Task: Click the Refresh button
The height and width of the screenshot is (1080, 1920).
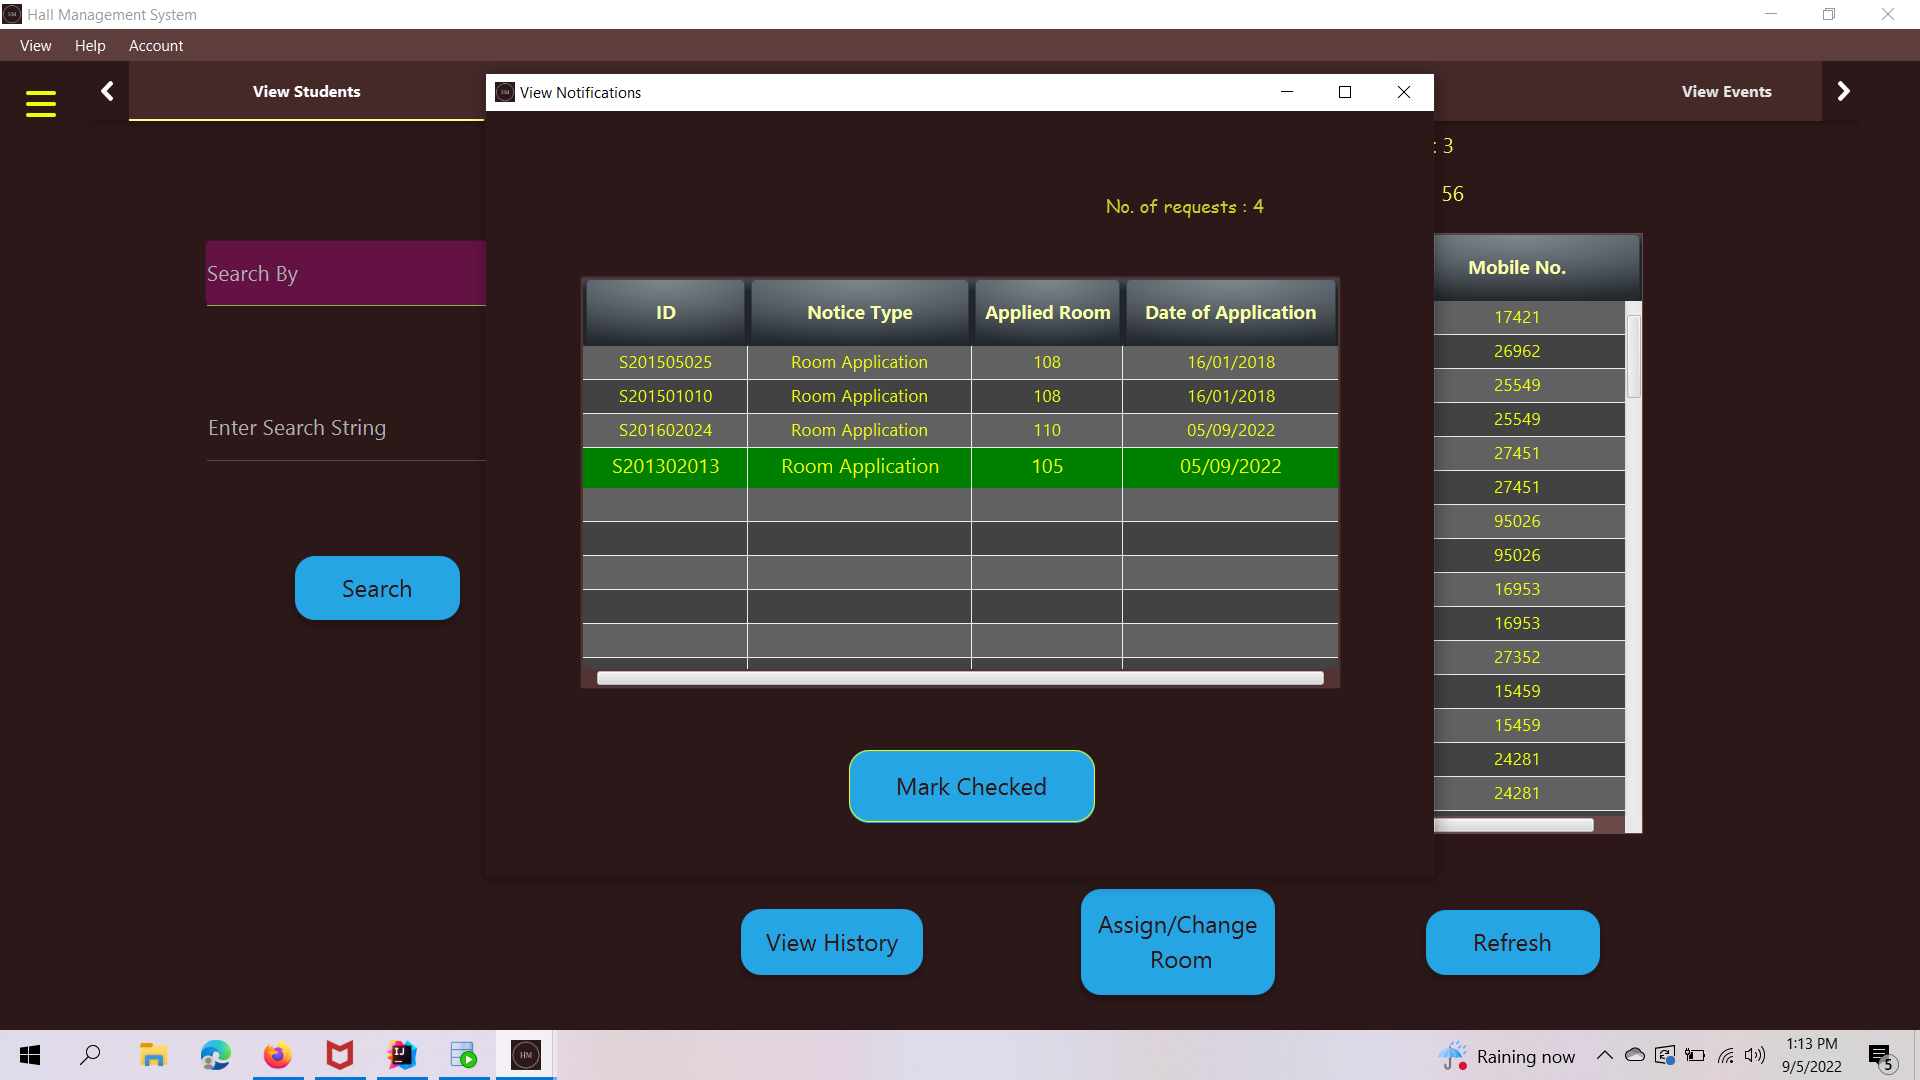Action: point(1512,943)
